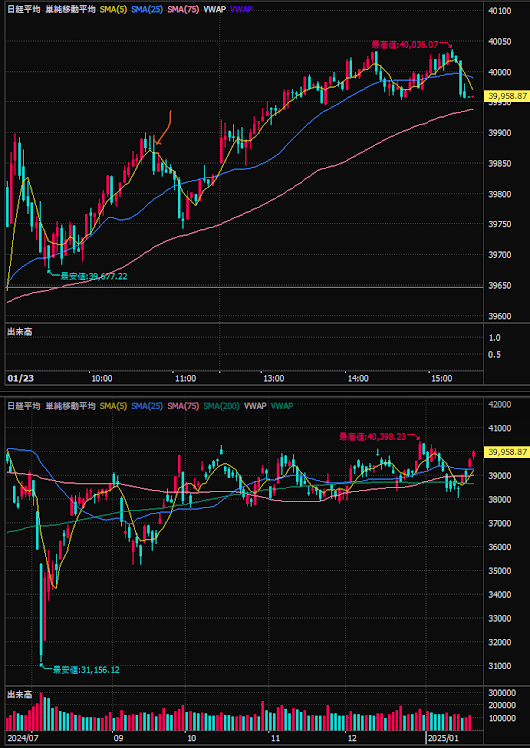This screenshot has width=530, height=748.
Task: Click the 10 month label on the daily chart
Action: pyautogui.click(x=190, y=737)
